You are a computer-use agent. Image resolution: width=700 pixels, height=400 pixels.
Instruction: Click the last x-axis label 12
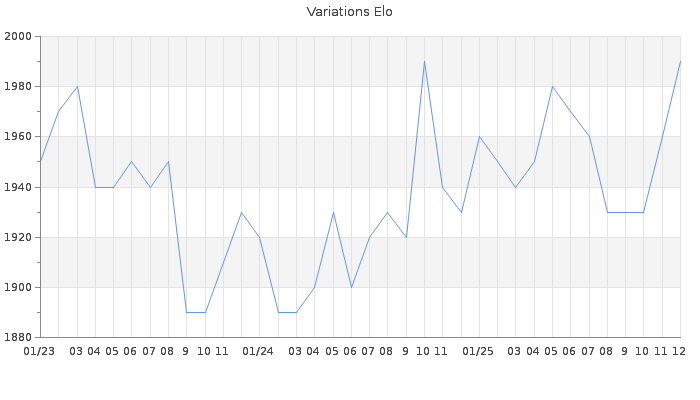pyautogui.click(x=678, y=351)
